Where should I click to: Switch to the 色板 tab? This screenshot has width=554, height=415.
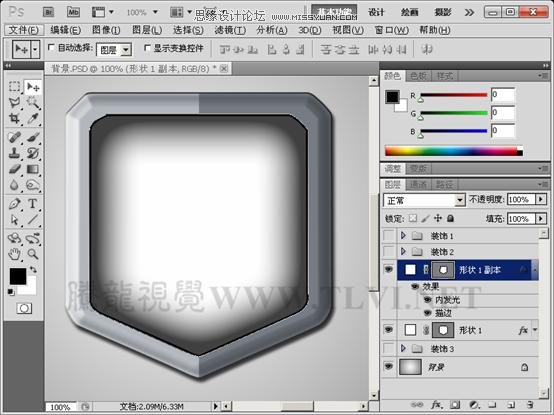418,76
